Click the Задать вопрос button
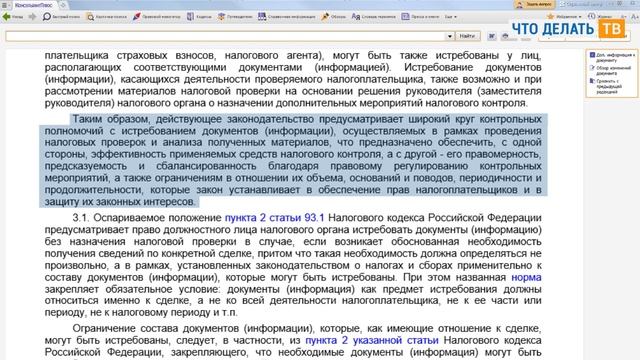The width and height of the screenshot is (640, 360). pos(534,4)
